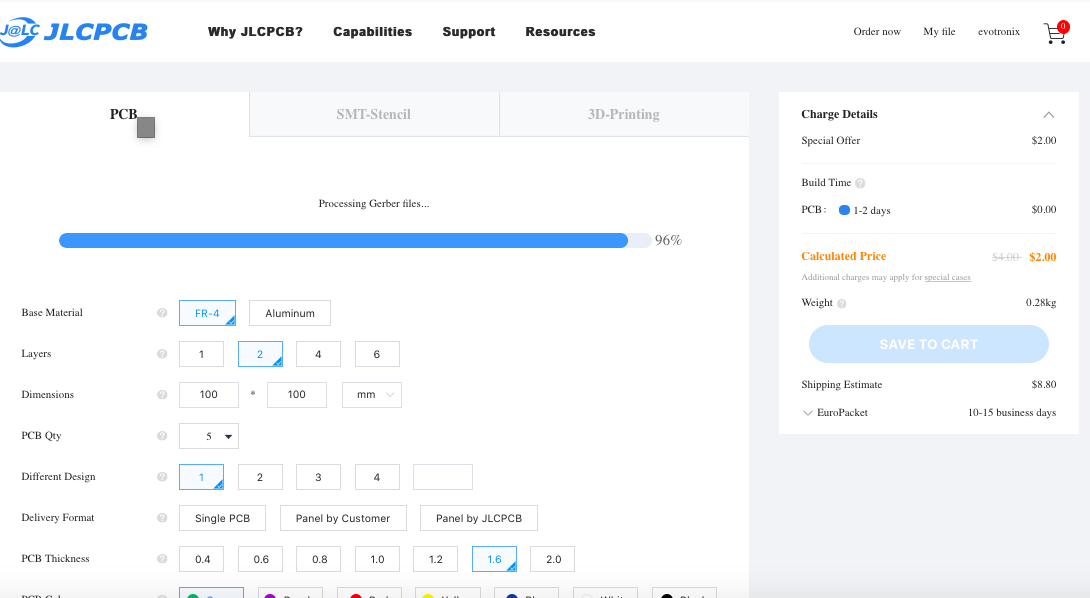Switch to the PCB tab

point(124,114)
